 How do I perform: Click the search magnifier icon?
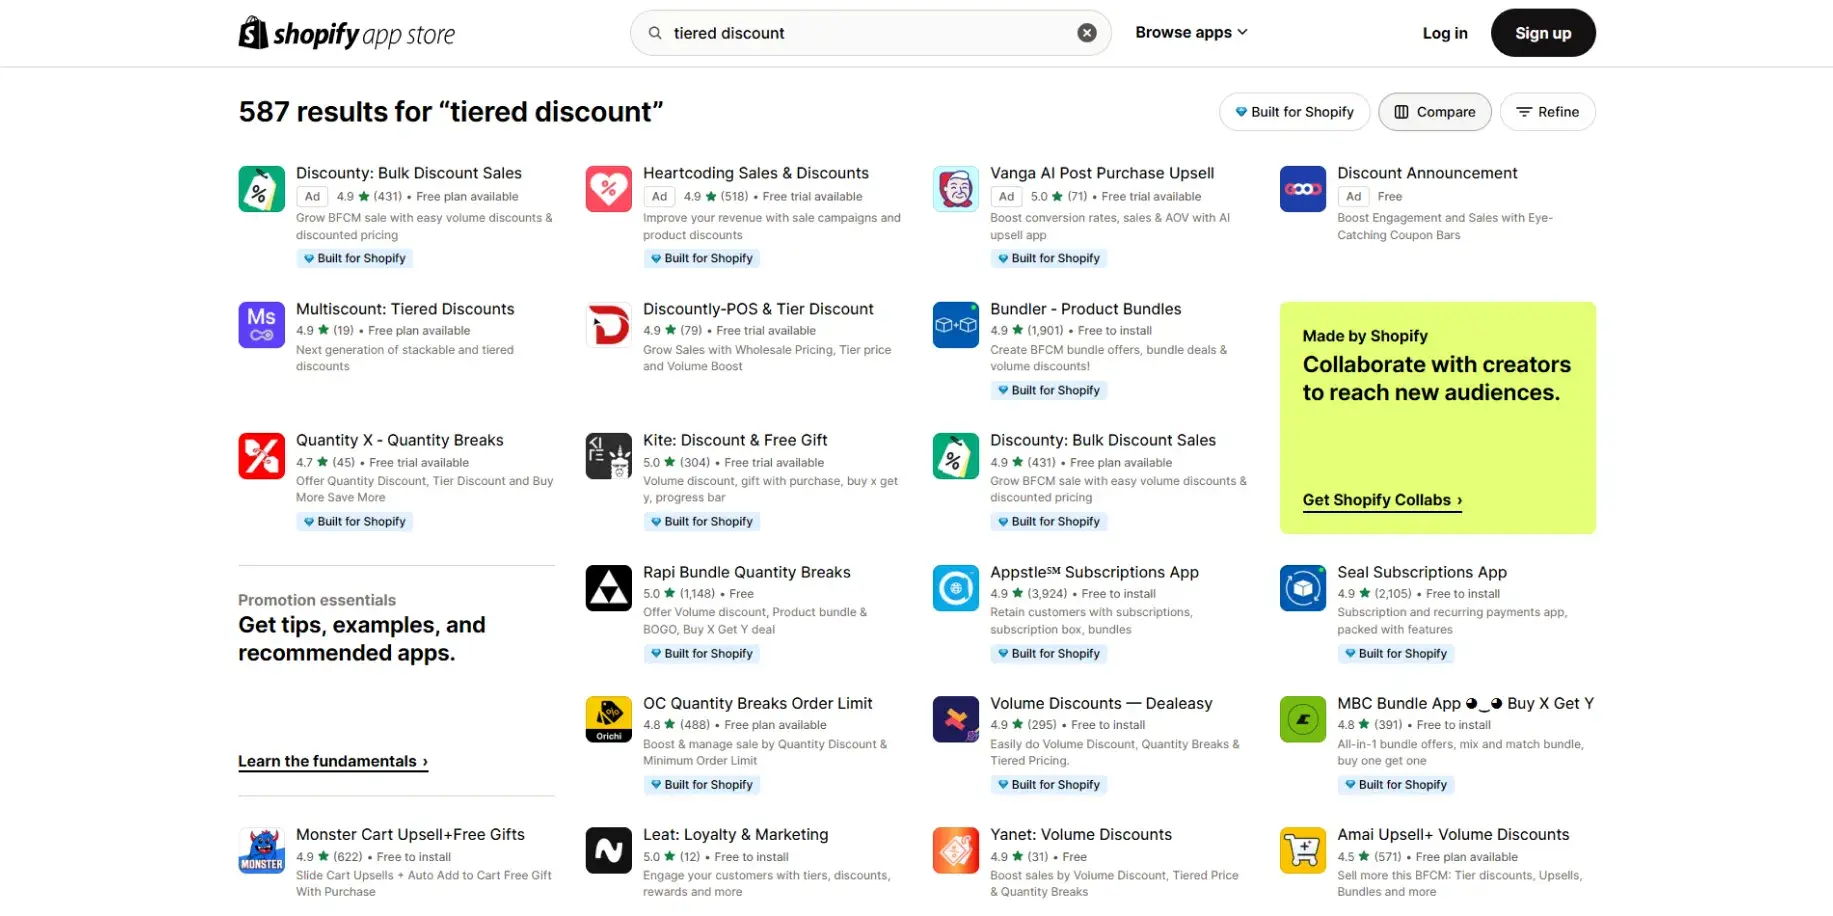[655, 33]
